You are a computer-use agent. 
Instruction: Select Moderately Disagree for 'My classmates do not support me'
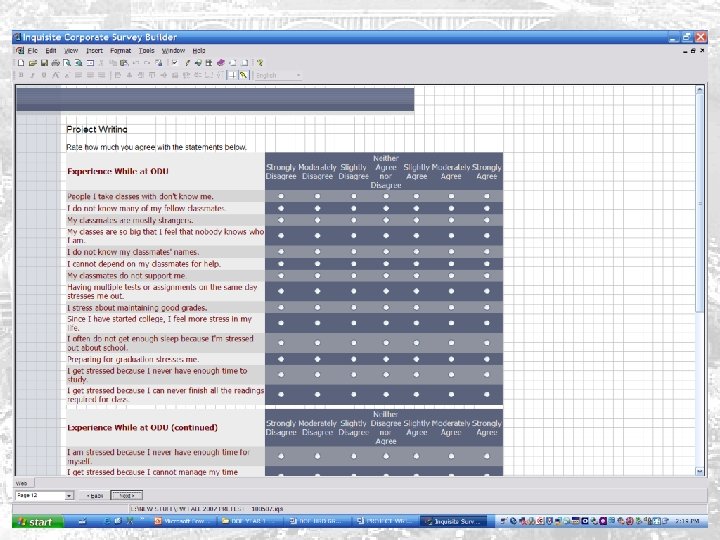click(x=317, y=276)
